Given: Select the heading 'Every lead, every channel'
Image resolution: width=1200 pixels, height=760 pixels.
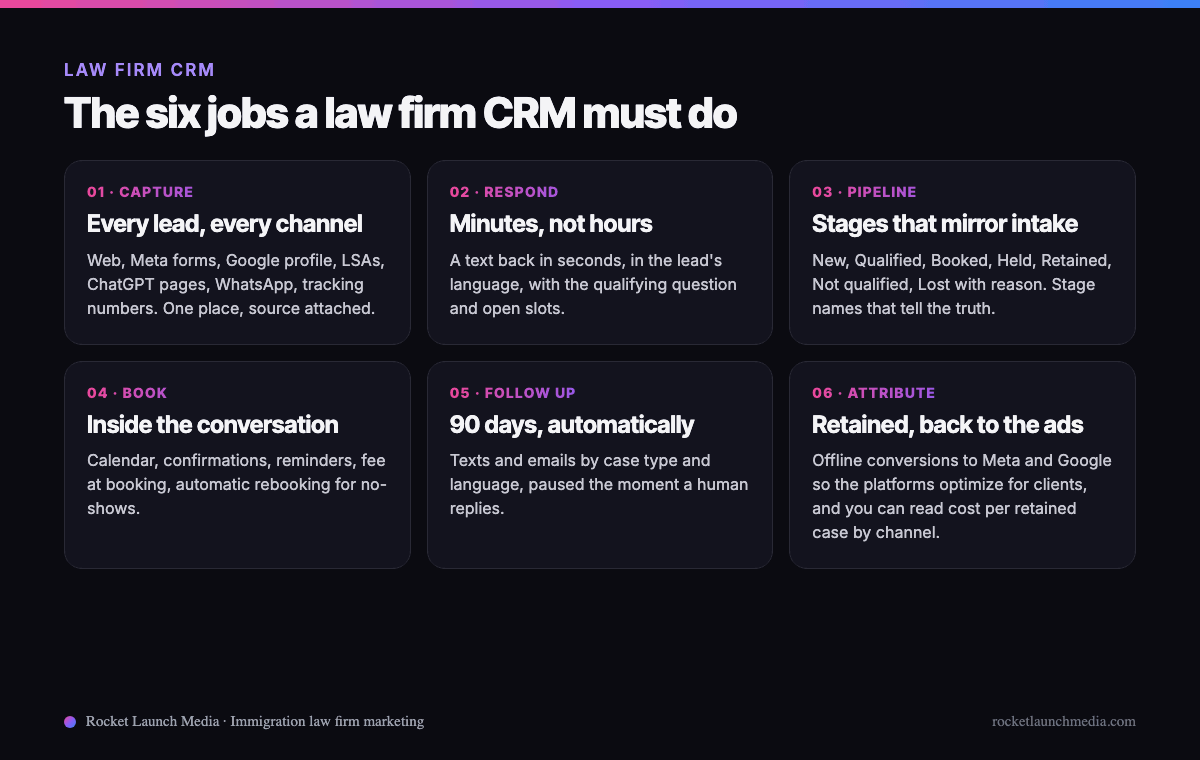Looking at the screenshot, I should click(x=225, y=223).
